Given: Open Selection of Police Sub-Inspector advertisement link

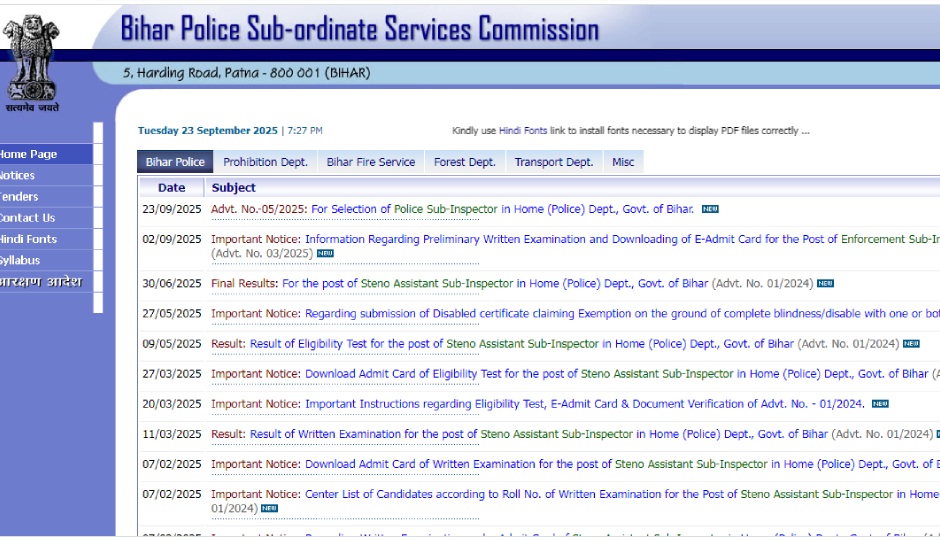Looking at the screenshot, I should 502,210.
